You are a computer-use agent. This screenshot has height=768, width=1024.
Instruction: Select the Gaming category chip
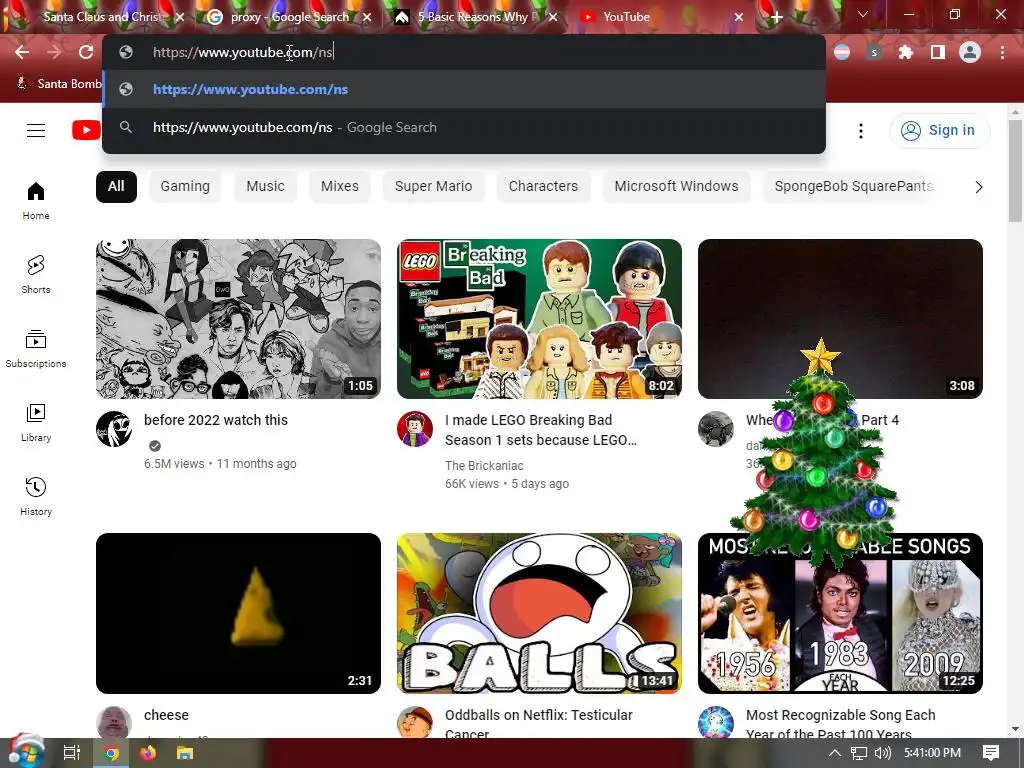[185, 186]
